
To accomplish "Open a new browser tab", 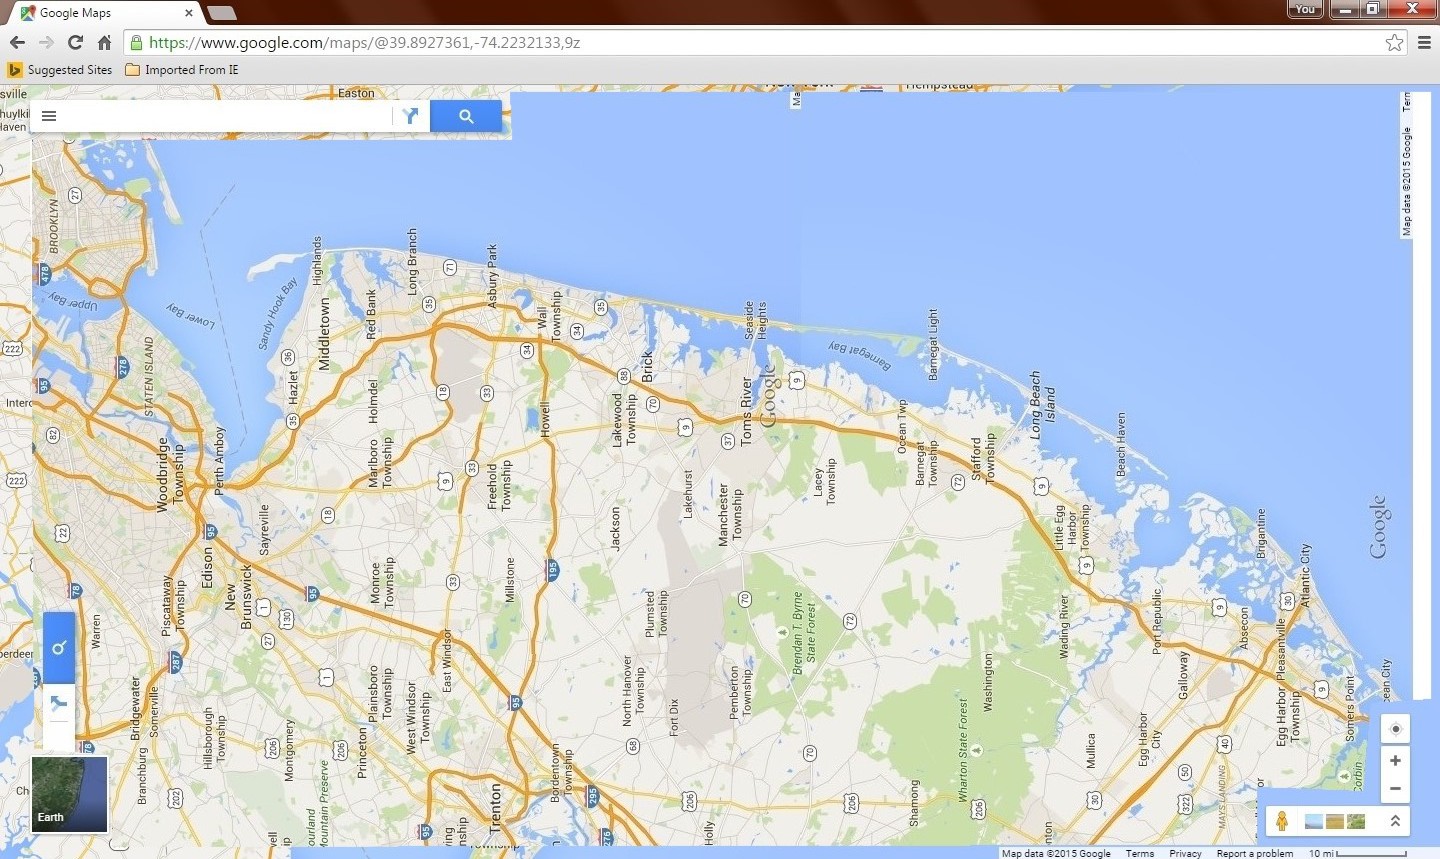I will (221, 13).
